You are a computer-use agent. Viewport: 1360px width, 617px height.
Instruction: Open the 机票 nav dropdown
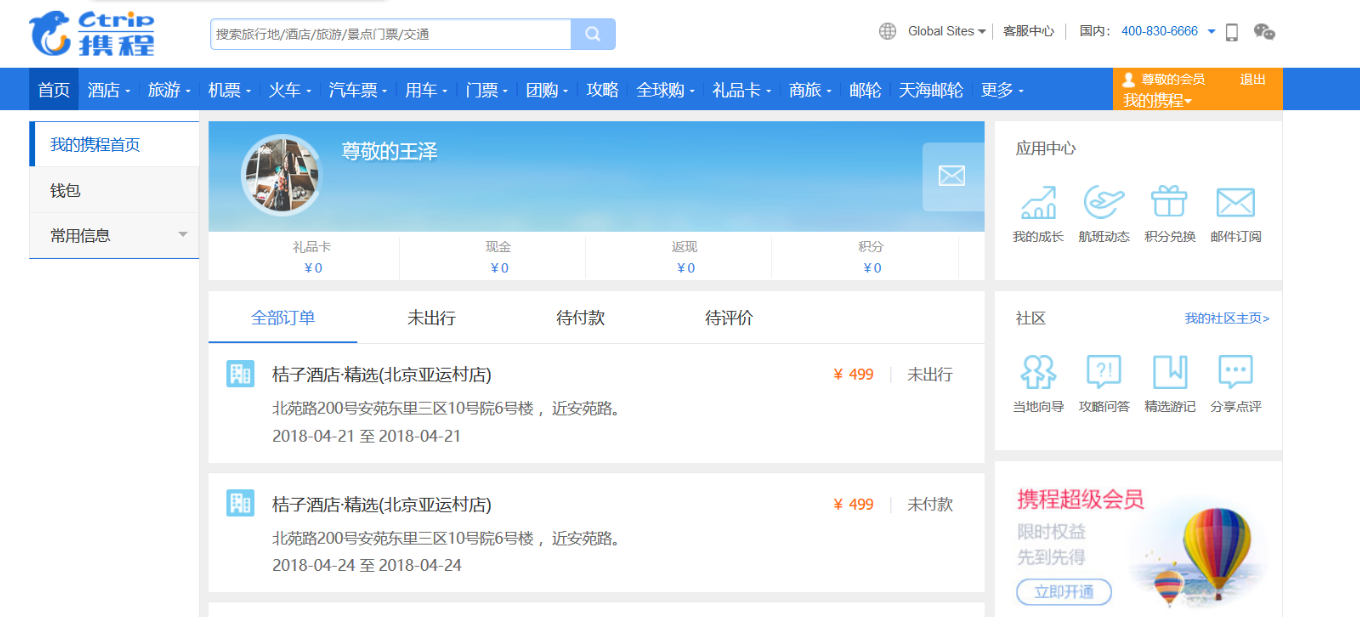coord(229,90)
